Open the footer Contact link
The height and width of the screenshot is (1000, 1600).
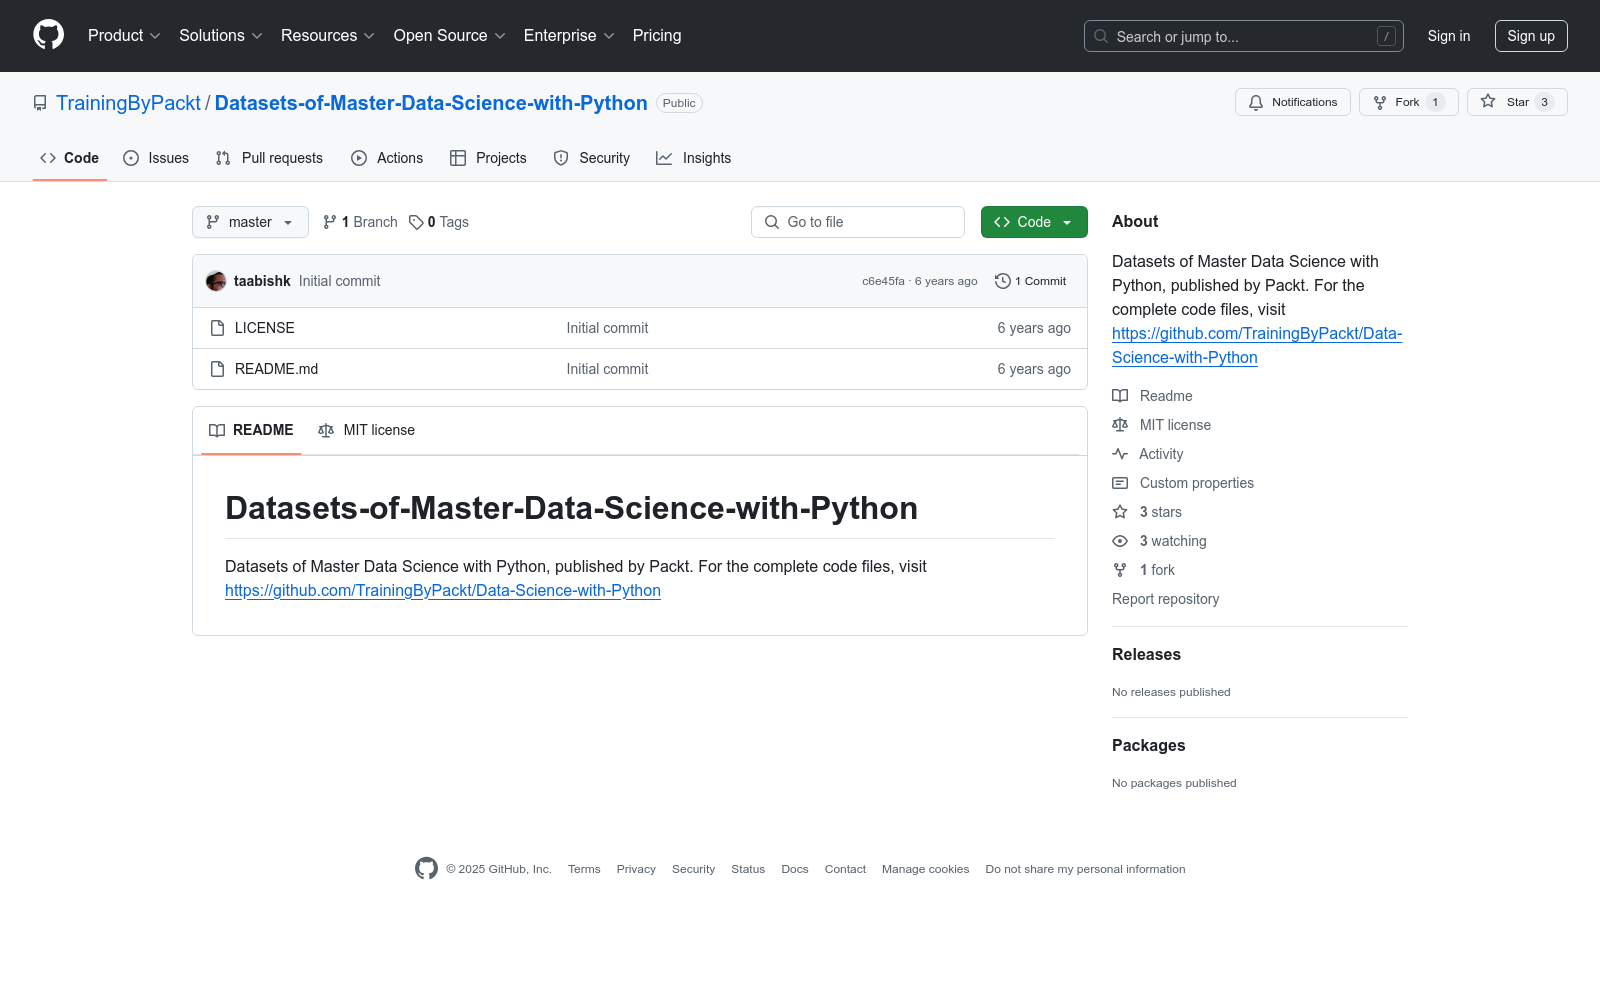point(845,869)
